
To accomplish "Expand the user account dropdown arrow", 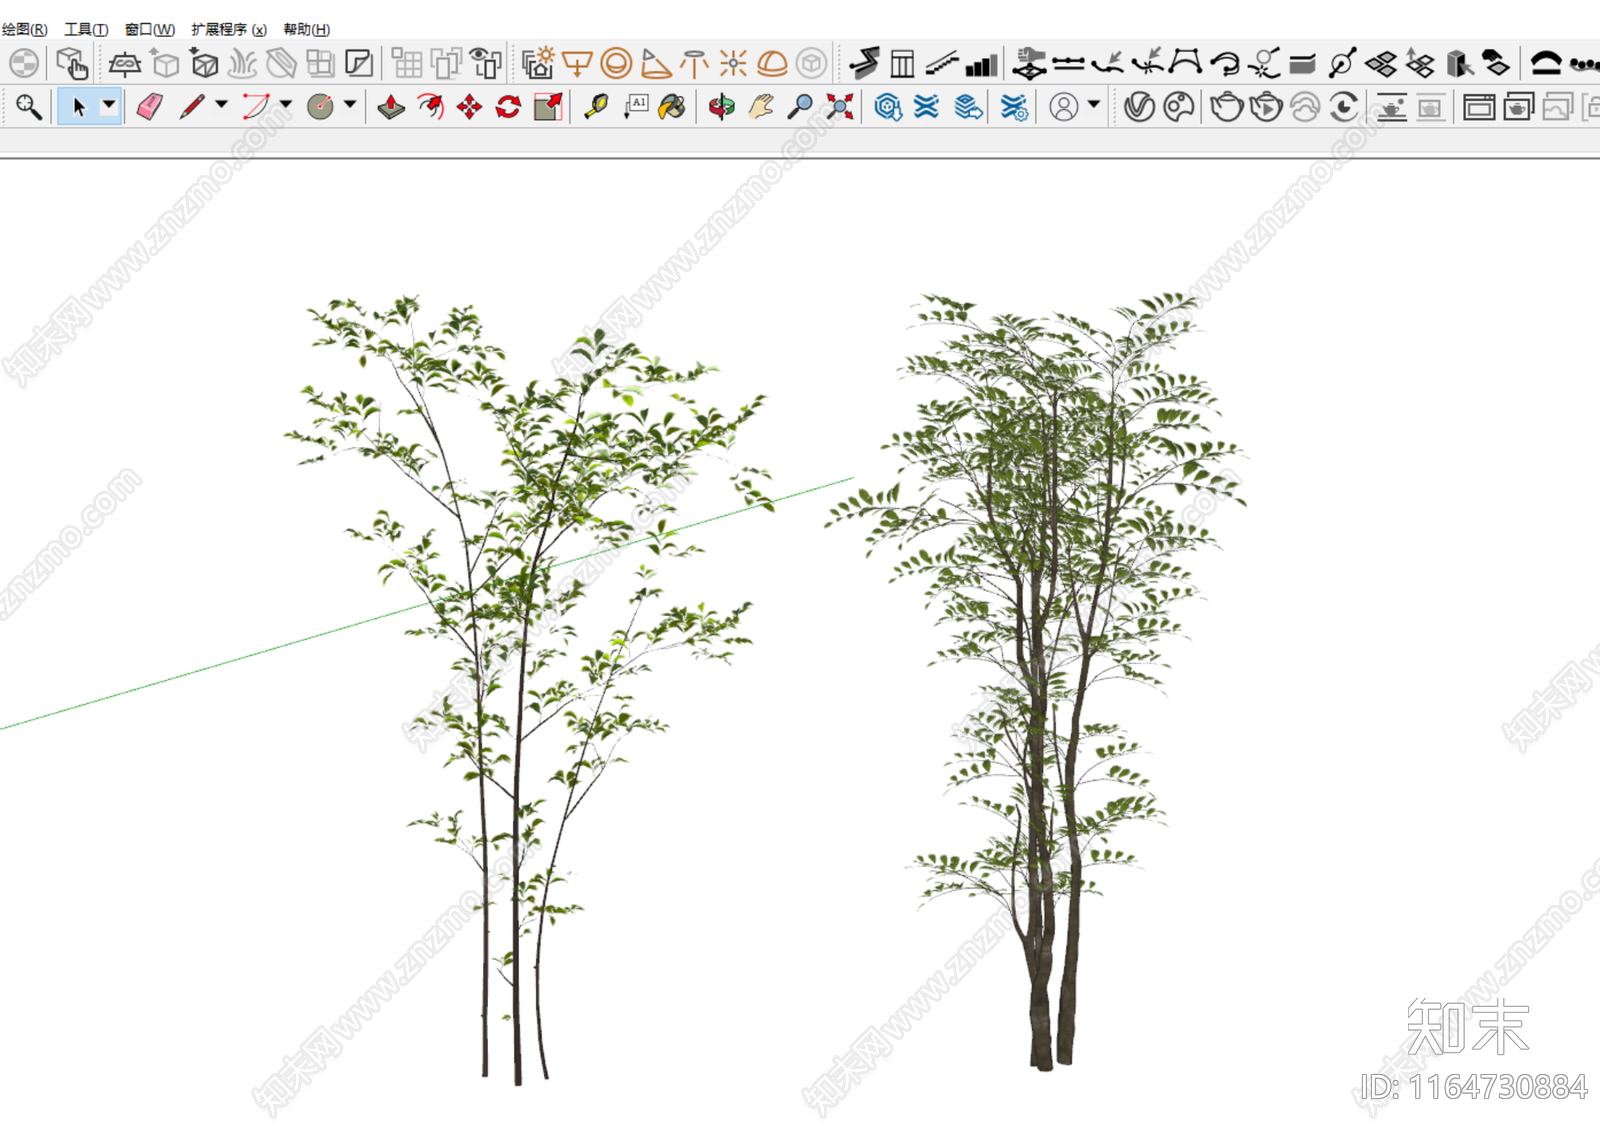I will pos(1094,104).
